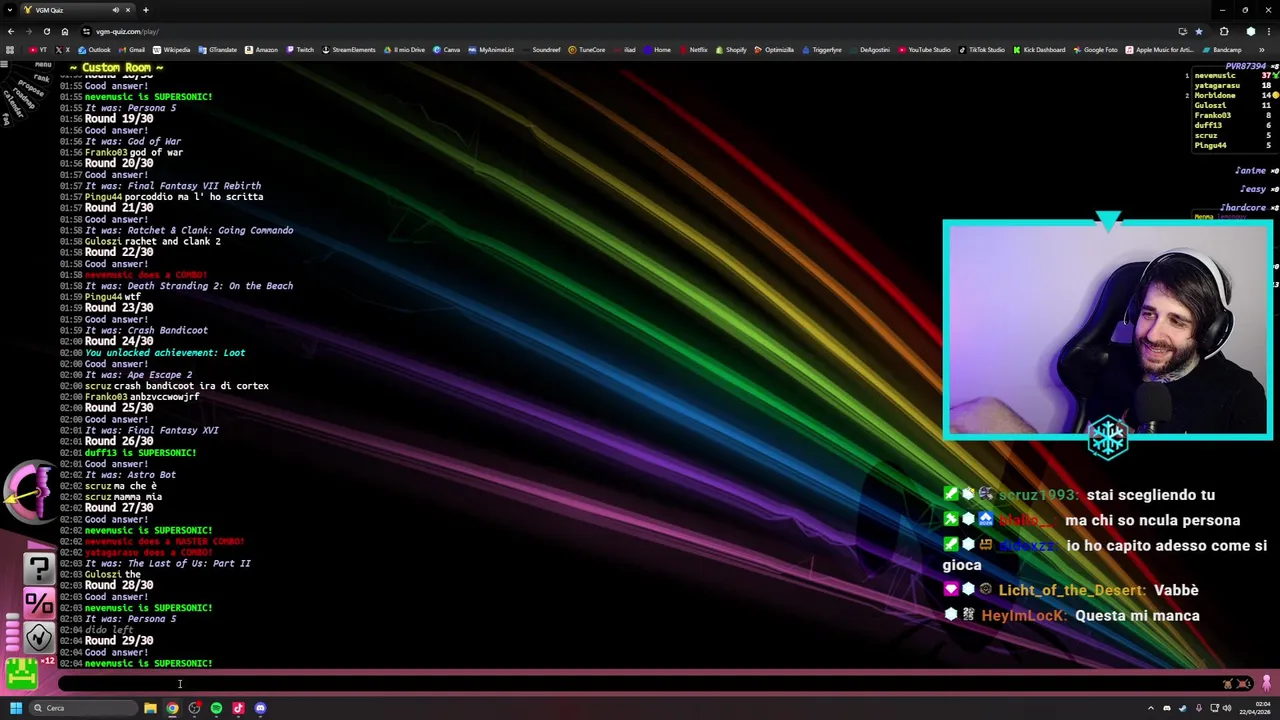This screenshot has height=720, width=1280.
Task: Open the Netflix bookmark
Action: coord(693,50)
